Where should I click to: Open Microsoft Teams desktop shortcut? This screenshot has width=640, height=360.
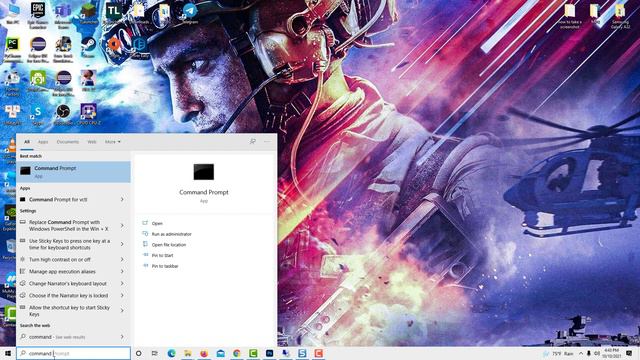click(63, 14)
